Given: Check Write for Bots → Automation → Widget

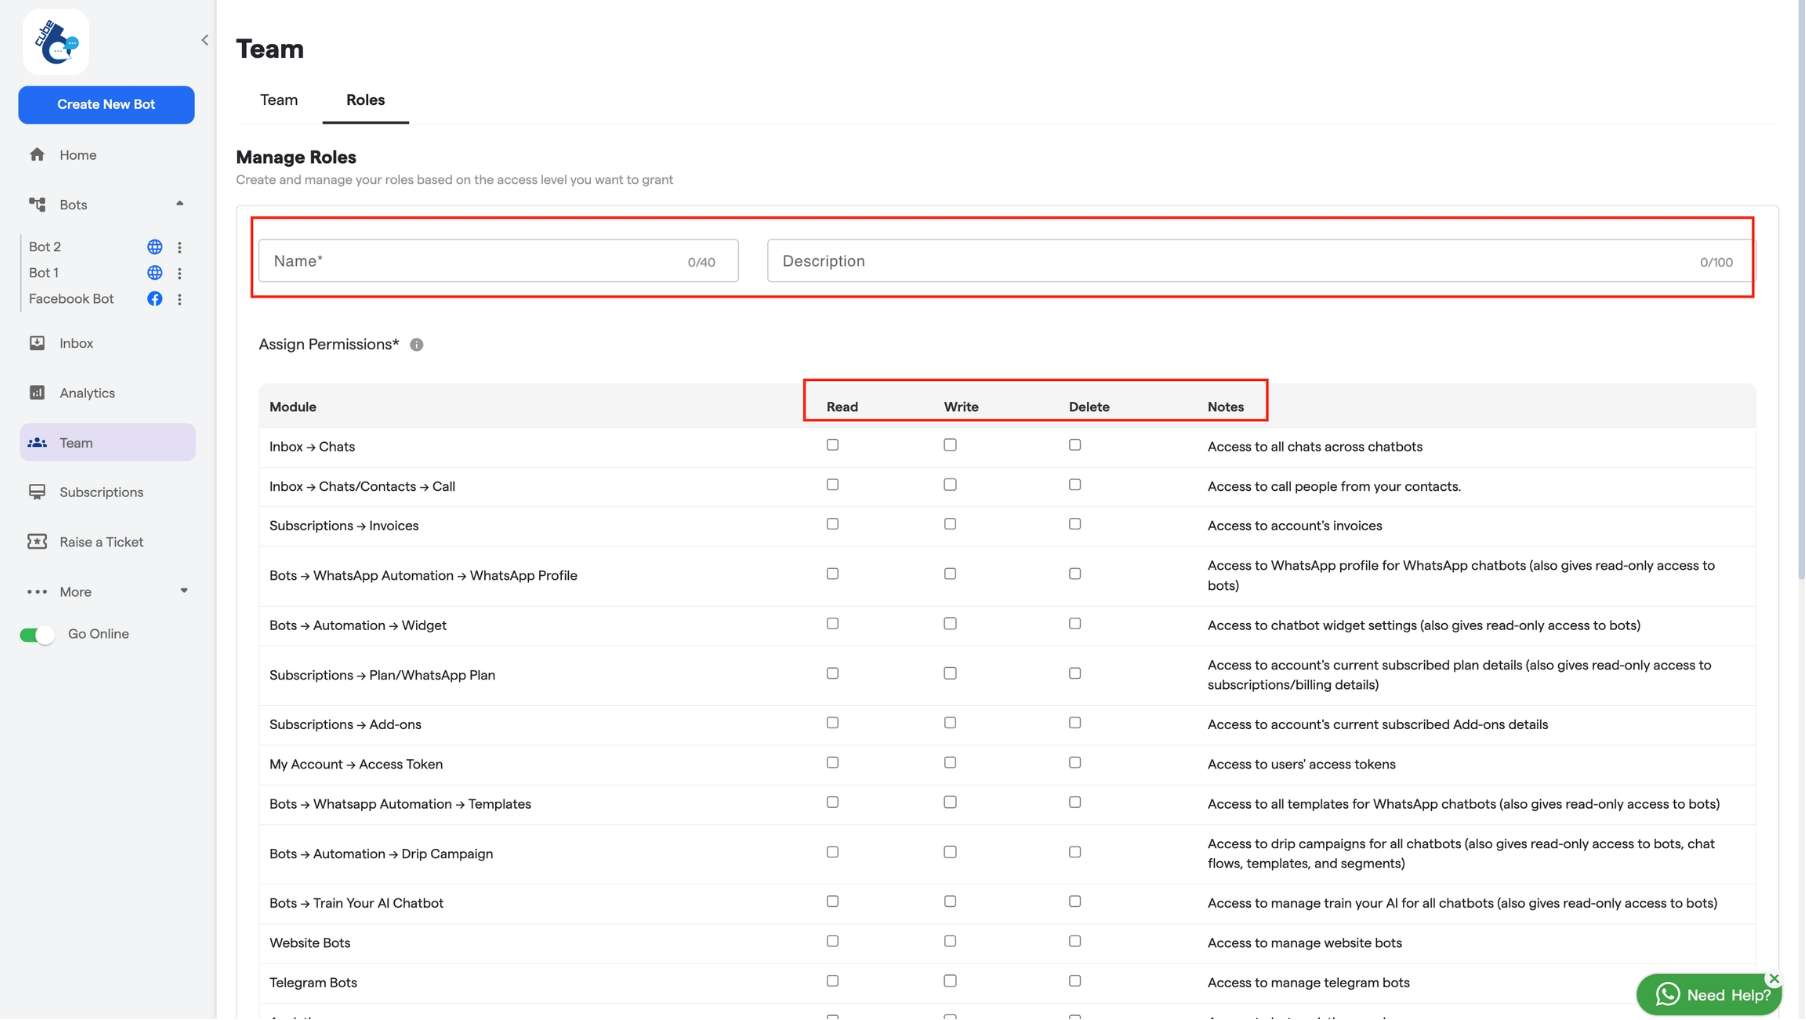Looking at the screenshot, I should (950, 624).
